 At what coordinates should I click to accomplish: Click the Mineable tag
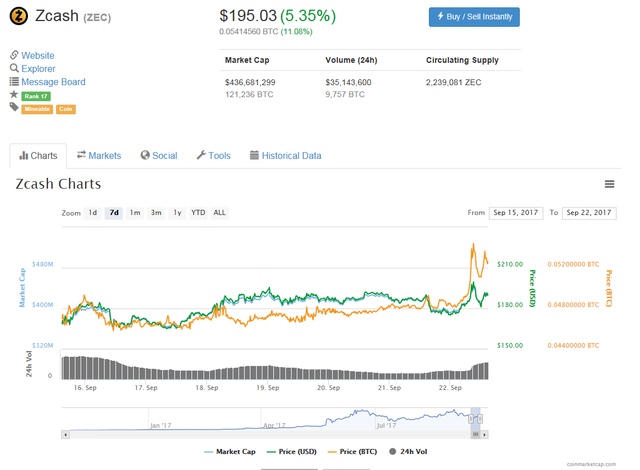coord(37,109)
